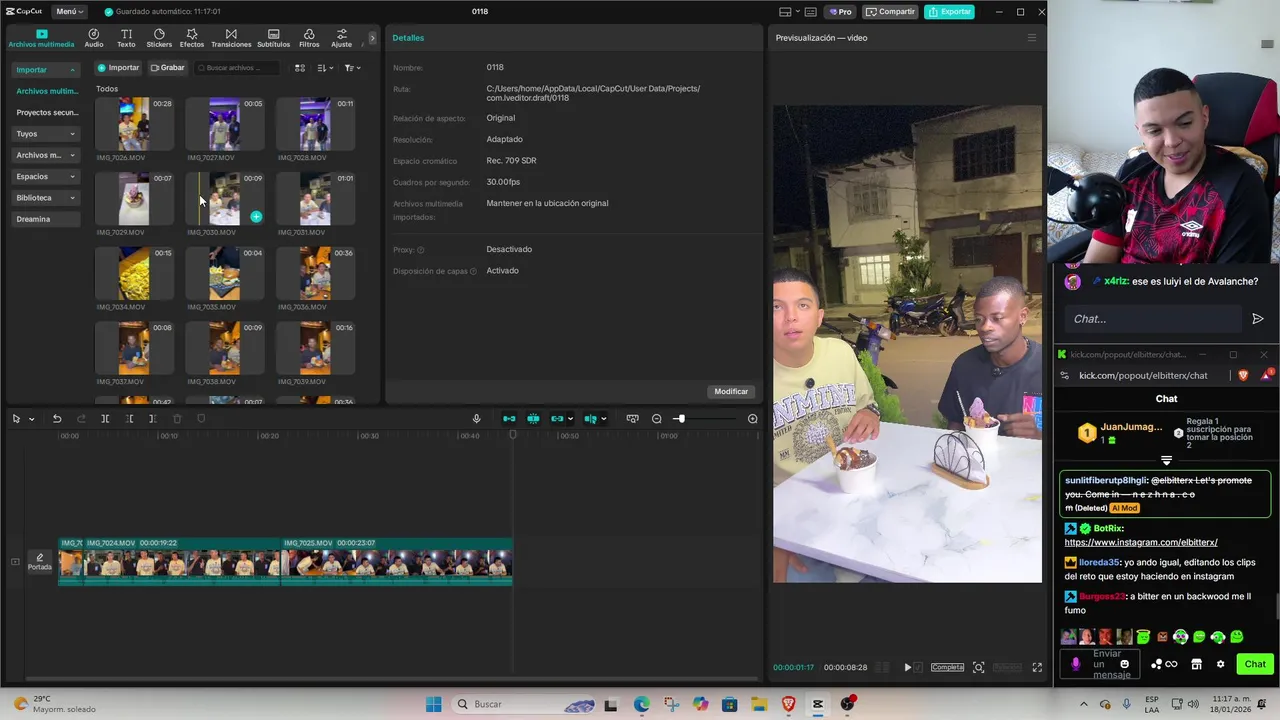Open Kick chat settings gear
This screenshot has width=1280, height=720.
point(1220,664)
